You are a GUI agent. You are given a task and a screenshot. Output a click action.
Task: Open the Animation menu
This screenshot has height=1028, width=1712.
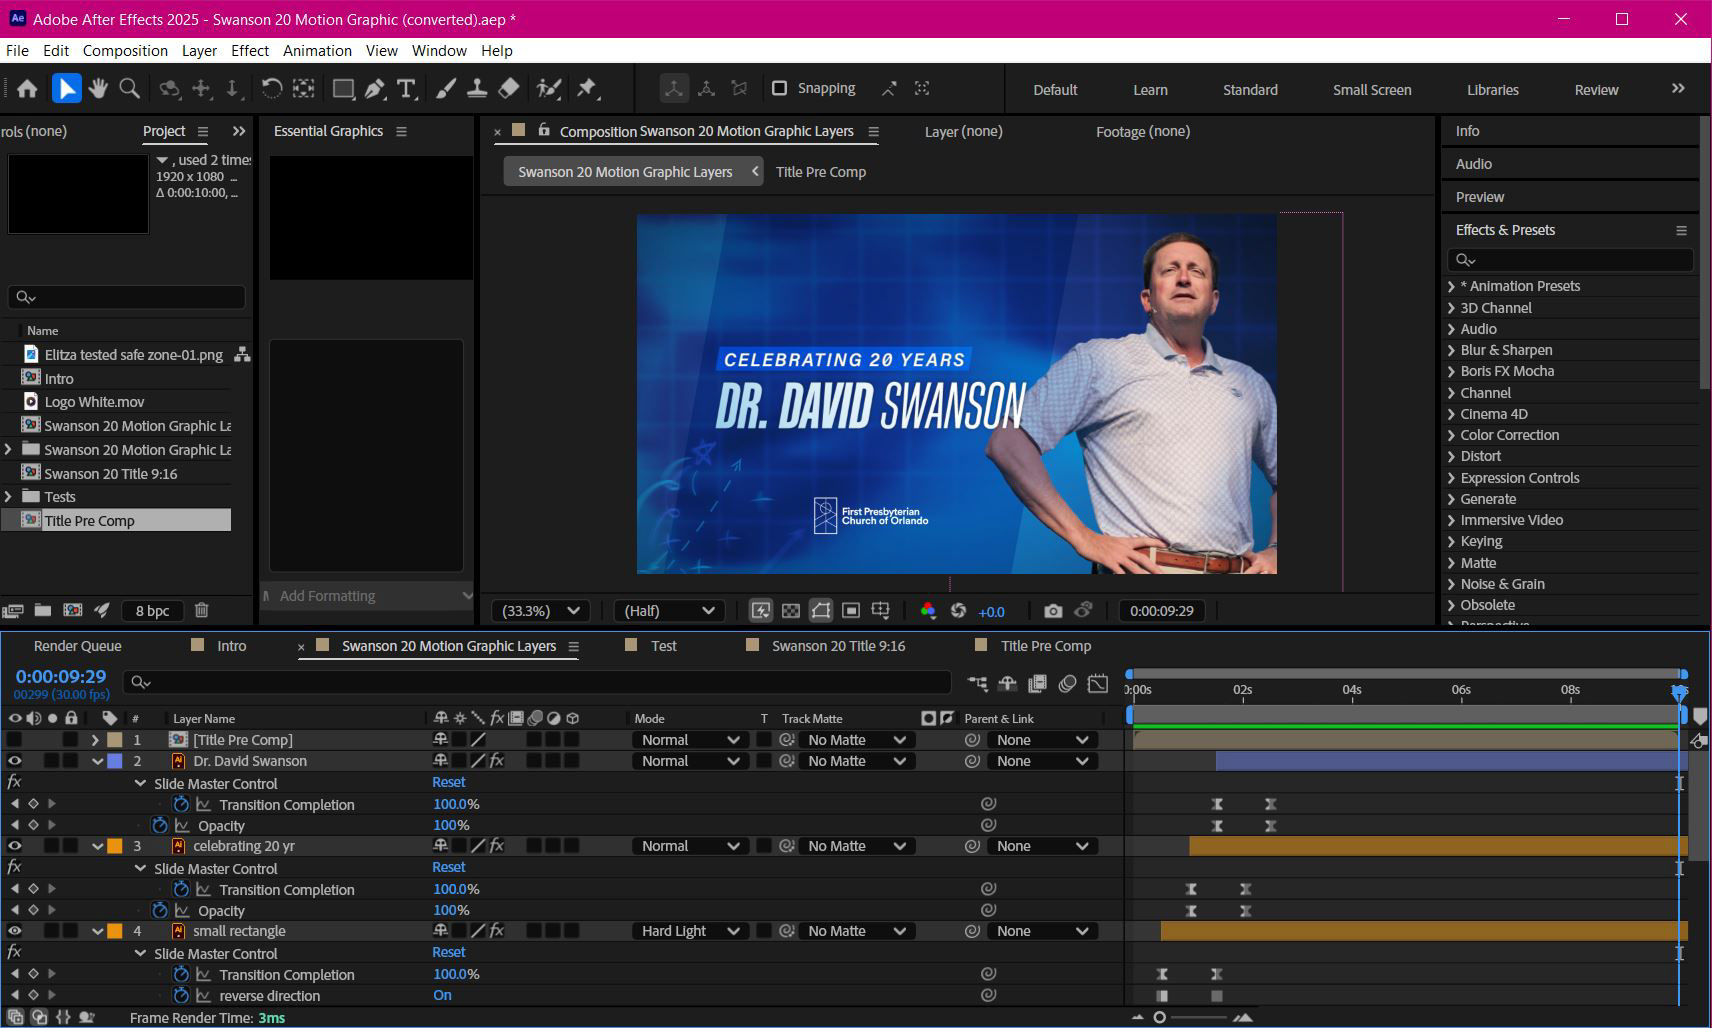pos(317,50)
